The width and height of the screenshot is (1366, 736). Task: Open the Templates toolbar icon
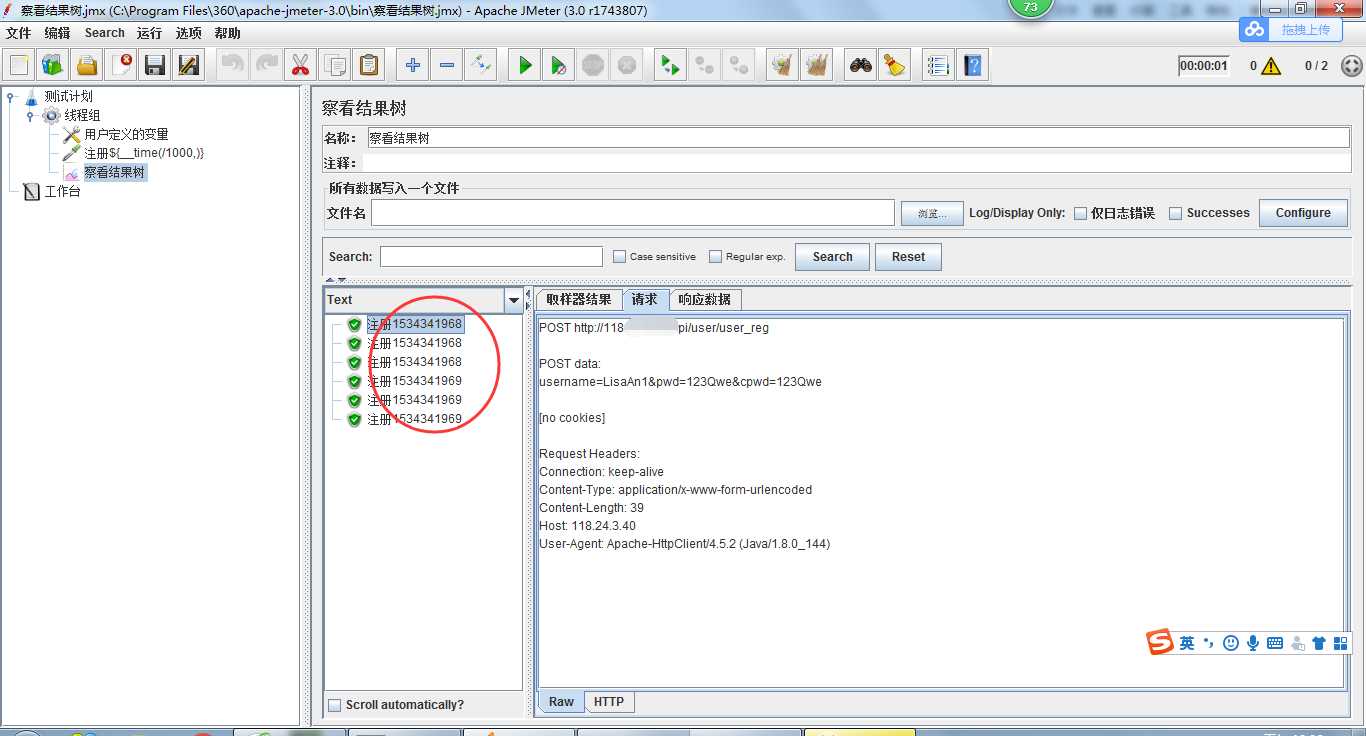tap(53, 66)
